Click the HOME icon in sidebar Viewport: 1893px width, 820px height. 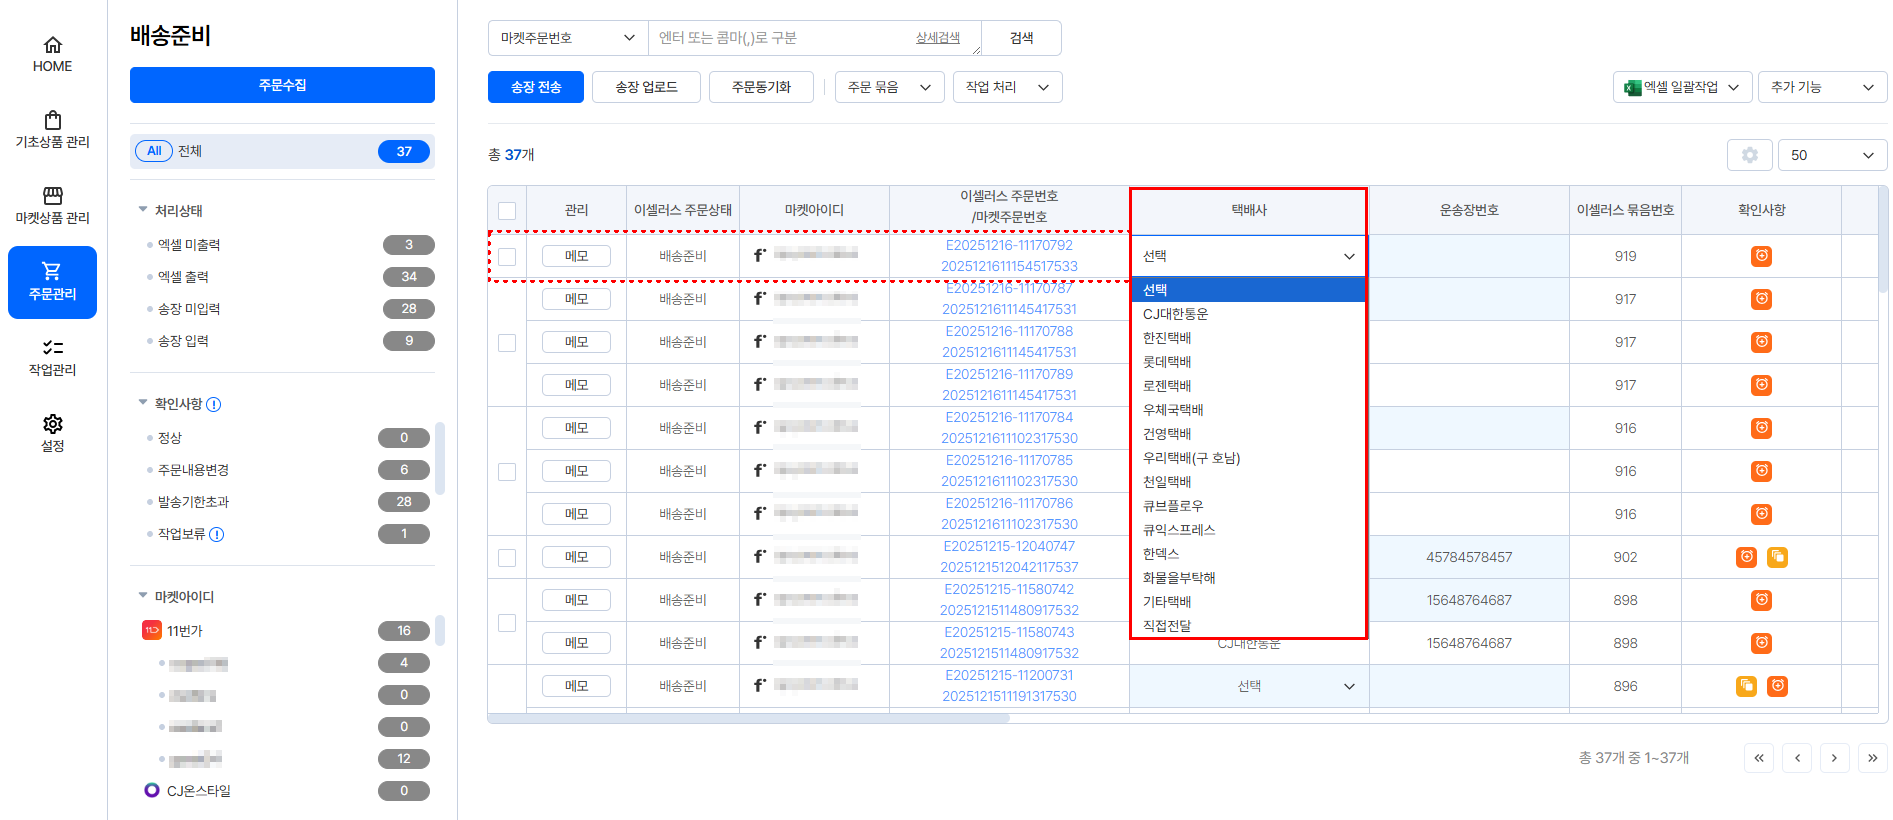coord(52,46)
